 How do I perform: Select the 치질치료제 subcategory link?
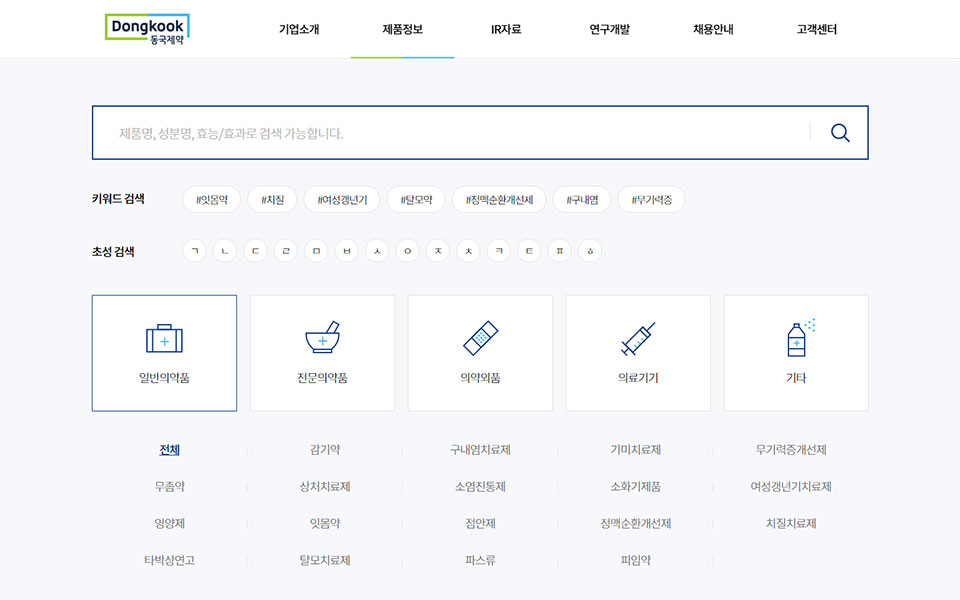coord(790,523)
